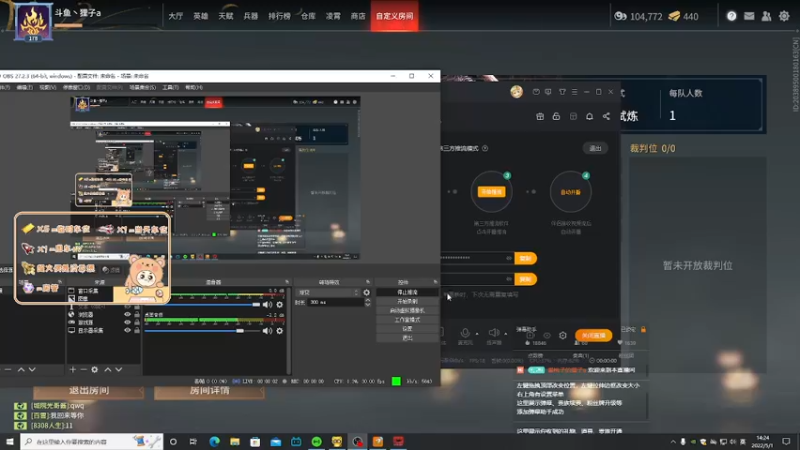Open the game mail envelope icon
Screen dimensions: 800x450
click(749, 16)
